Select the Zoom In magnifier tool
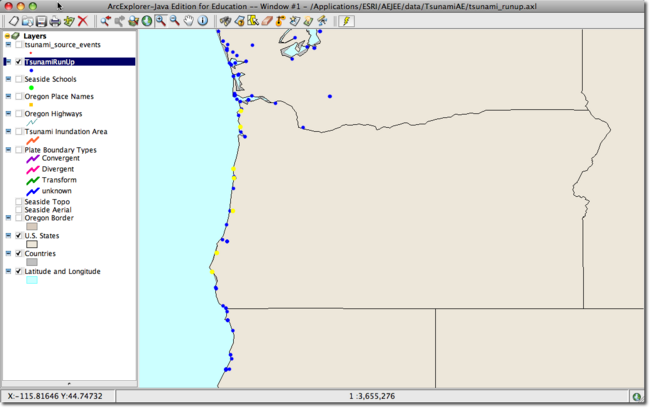This screenshot has height=408, width=650. (161, 21)
